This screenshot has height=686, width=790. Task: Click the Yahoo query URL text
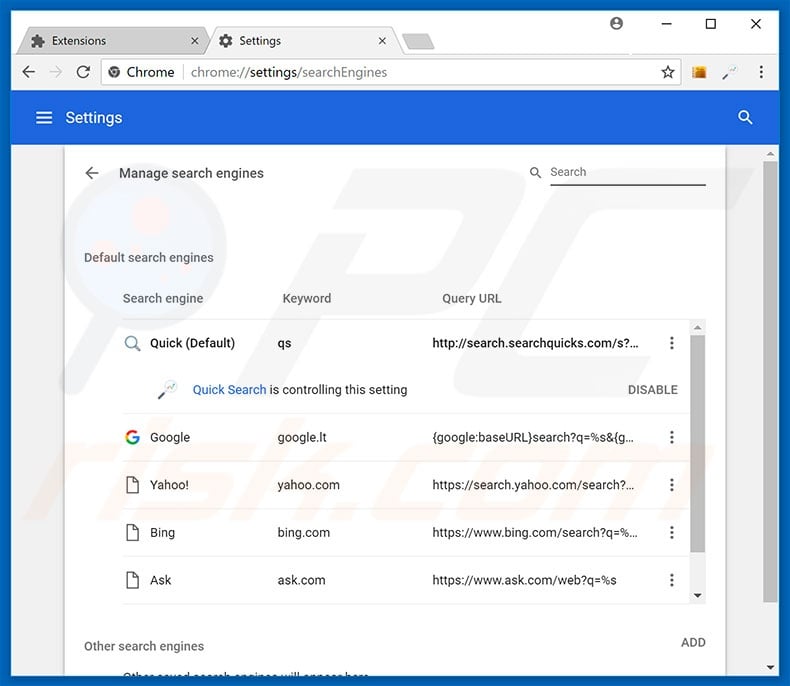point(533,485)
